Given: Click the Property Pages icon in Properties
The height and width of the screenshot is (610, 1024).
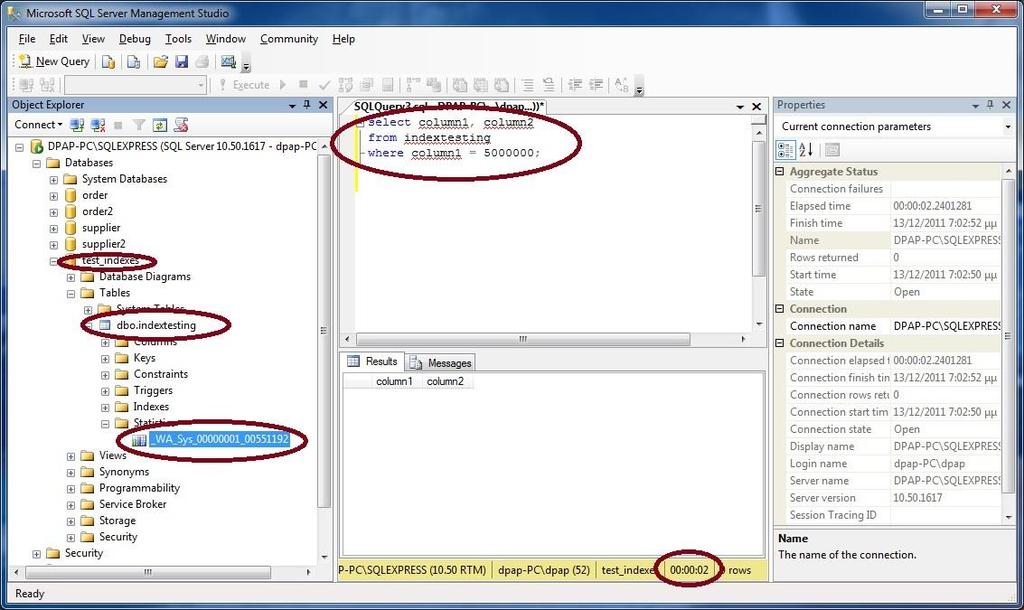Looking at the screenshot, I should click(832, 150).
